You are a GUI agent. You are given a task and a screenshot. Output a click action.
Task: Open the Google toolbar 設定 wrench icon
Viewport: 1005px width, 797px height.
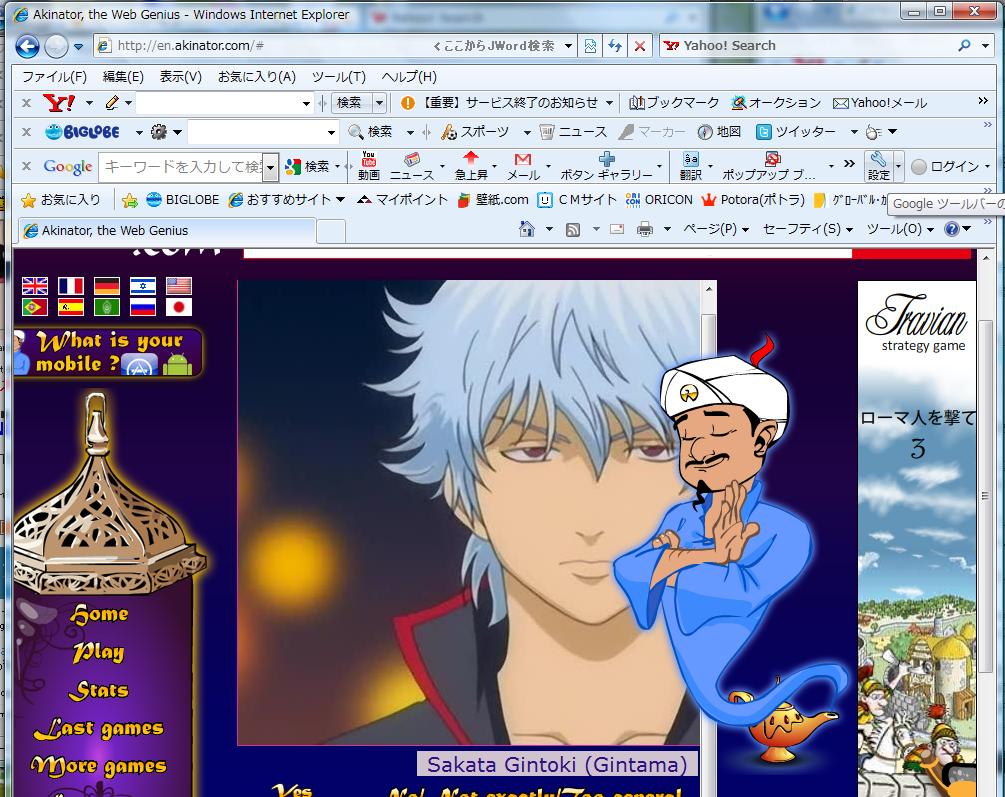tap(878, 166)
